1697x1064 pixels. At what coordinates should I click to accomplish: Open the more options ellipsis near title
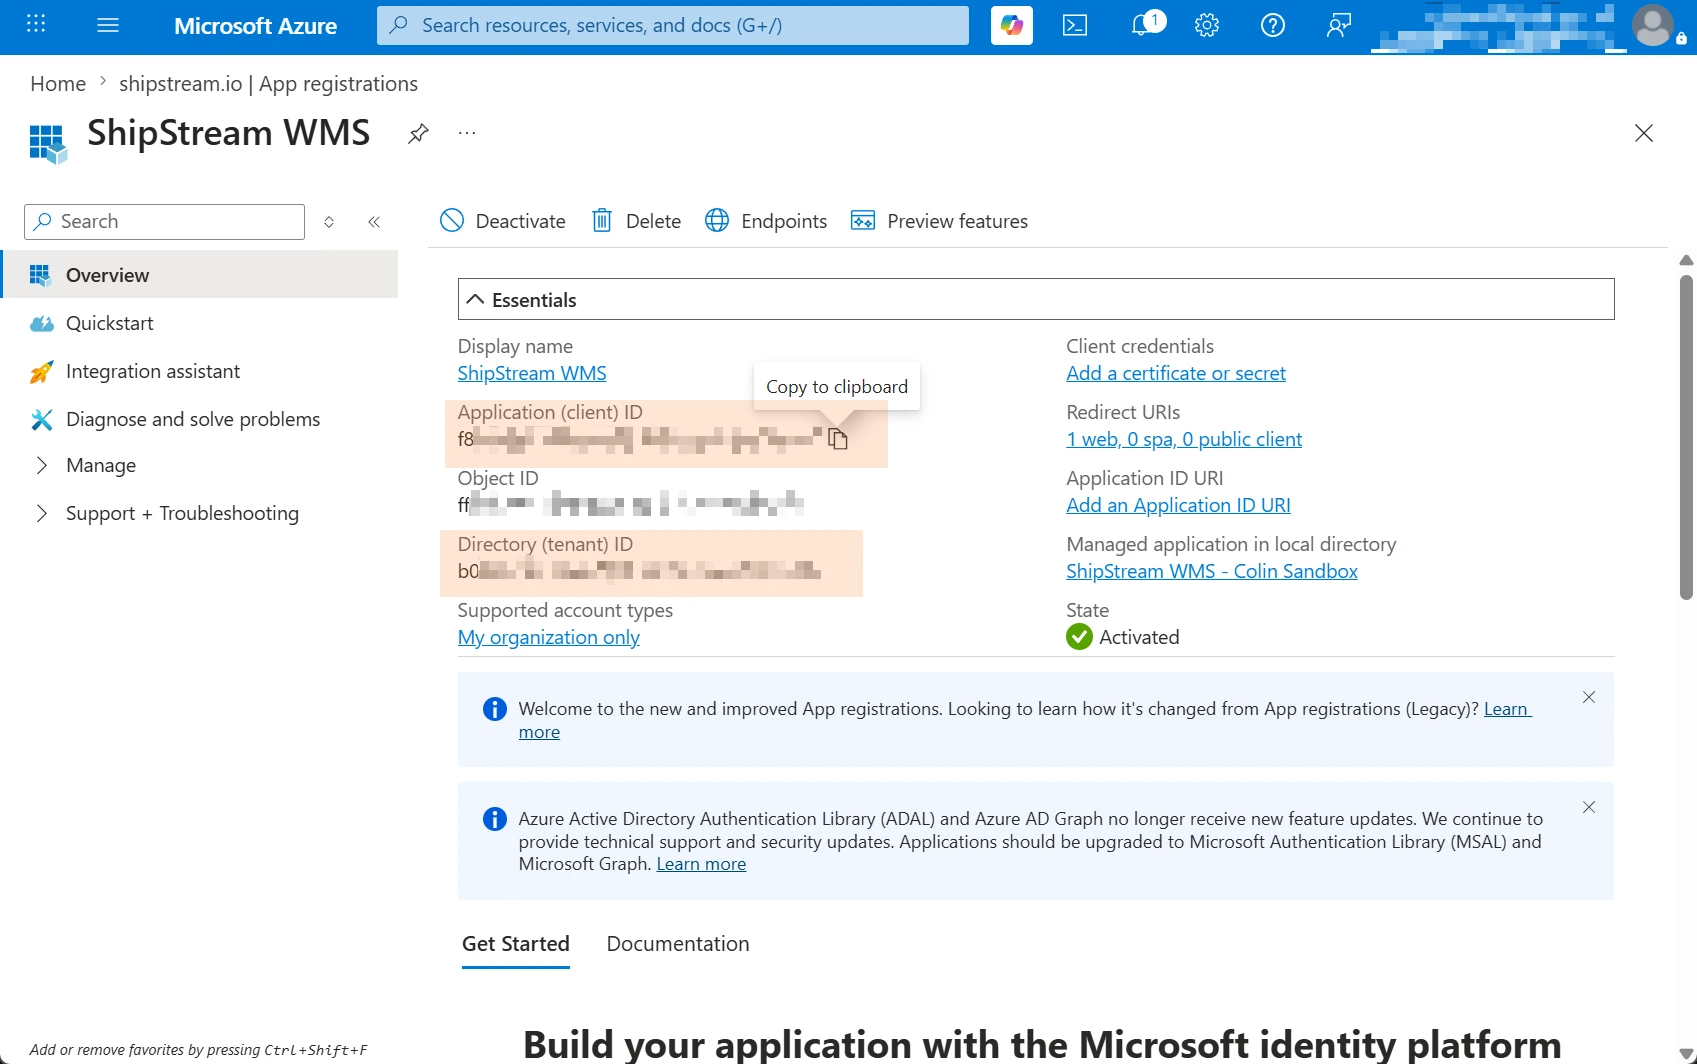coord(467,133)
